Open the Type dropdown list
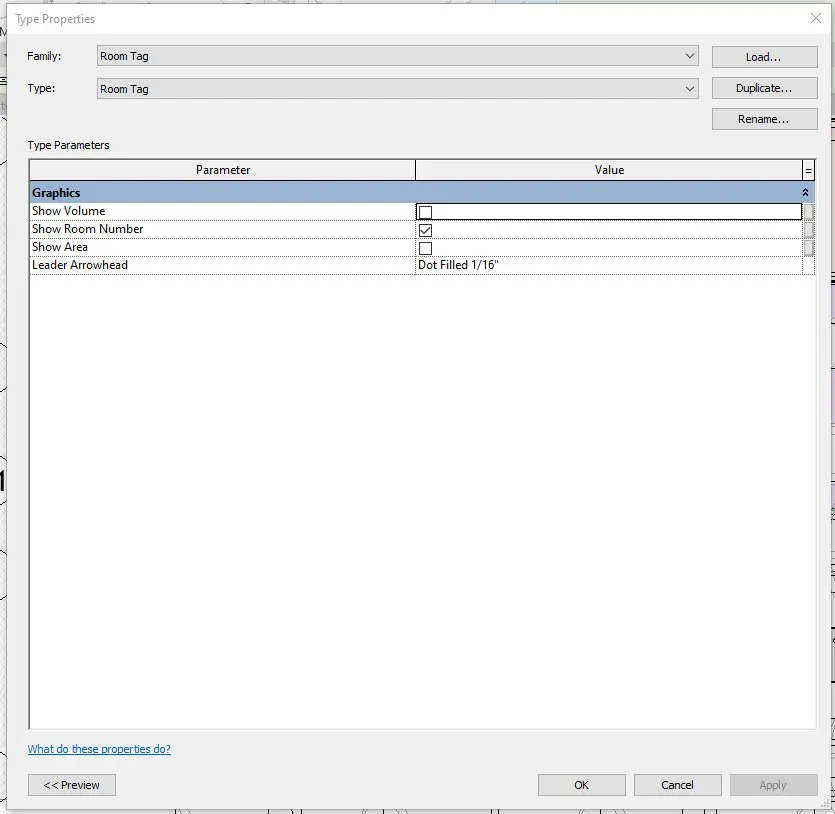This screenshot has width=835, height=814. (x=690, y=89)
